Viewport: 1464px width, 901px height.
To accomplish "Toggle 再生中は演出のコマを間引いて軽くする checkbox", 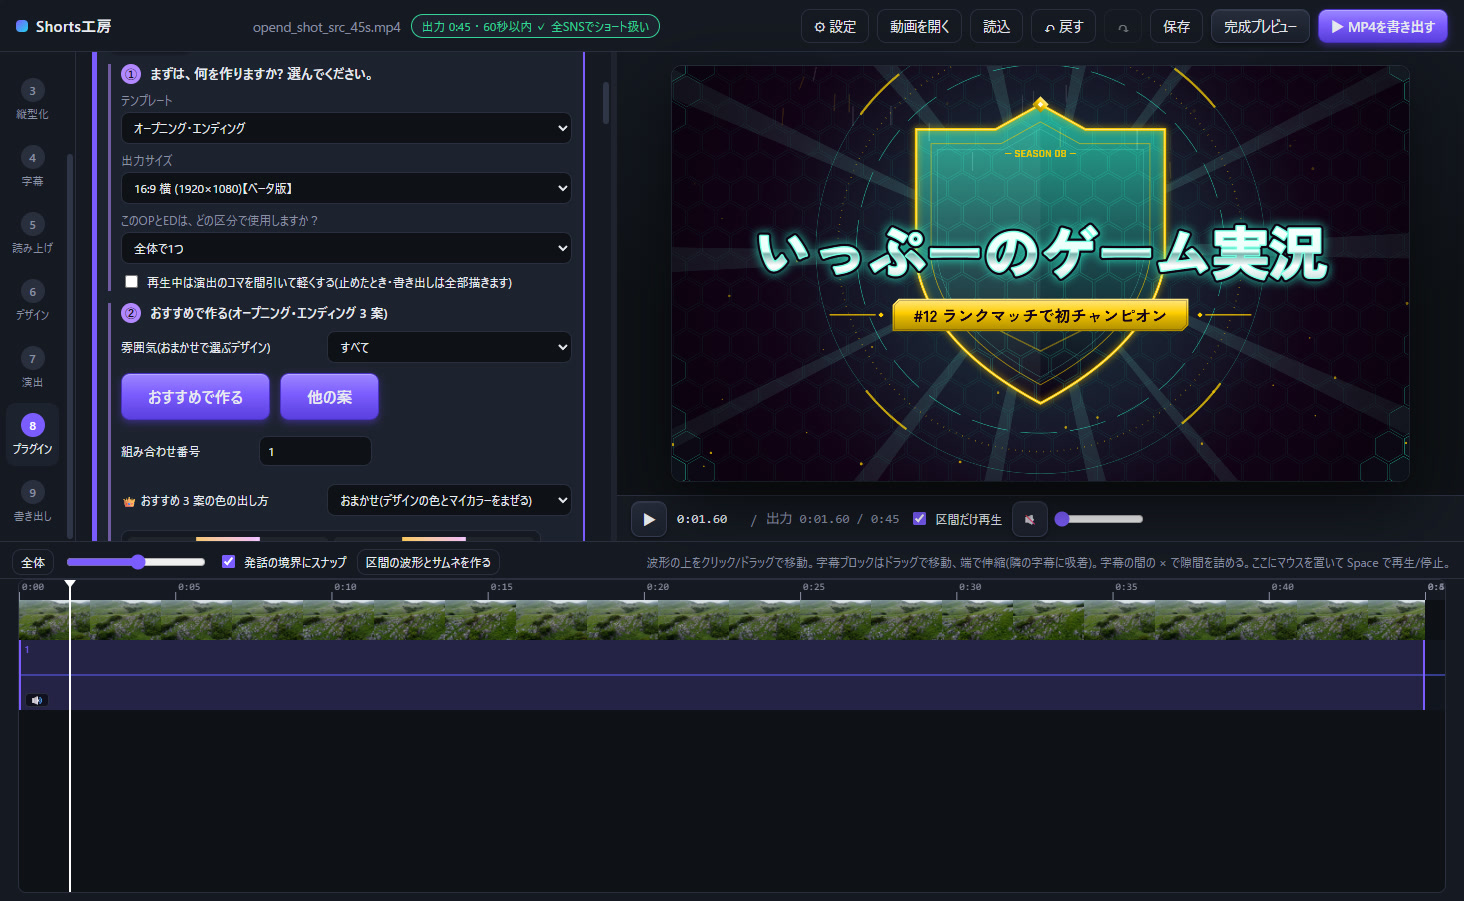I will pyautogui.click(x=131, y=282).
